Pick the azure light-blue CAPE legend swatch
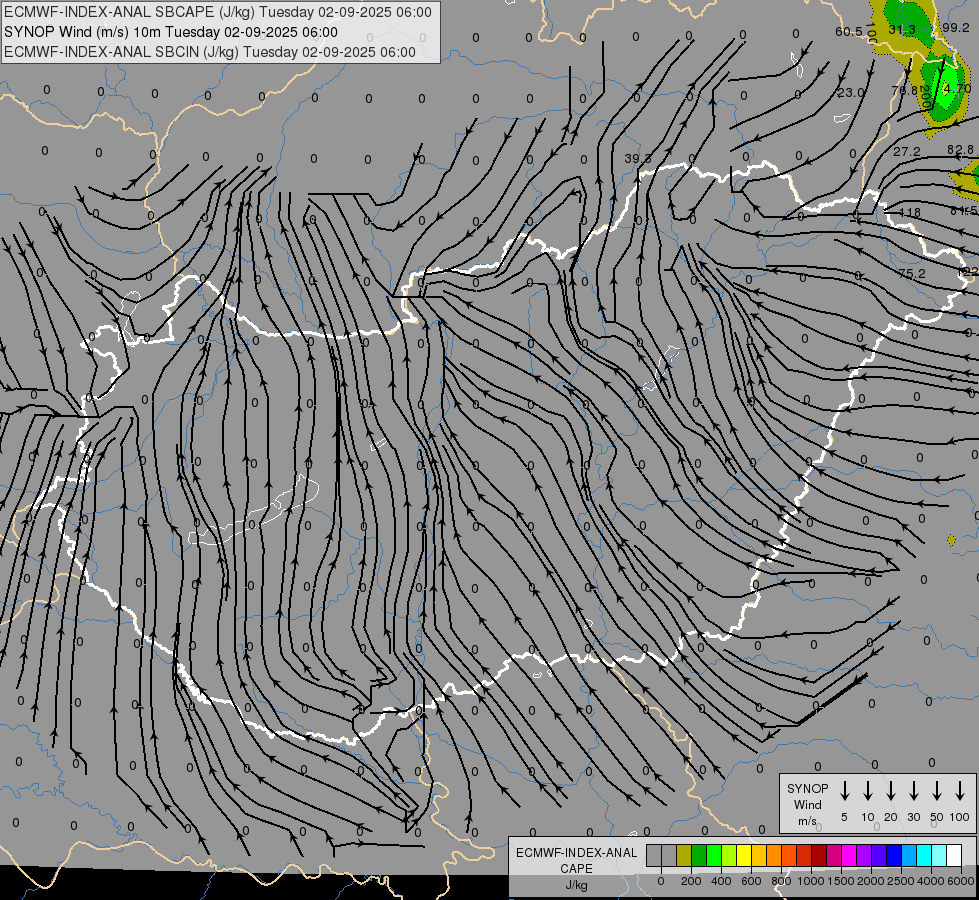Screen dimensions: 979x900 click(910, 855)
